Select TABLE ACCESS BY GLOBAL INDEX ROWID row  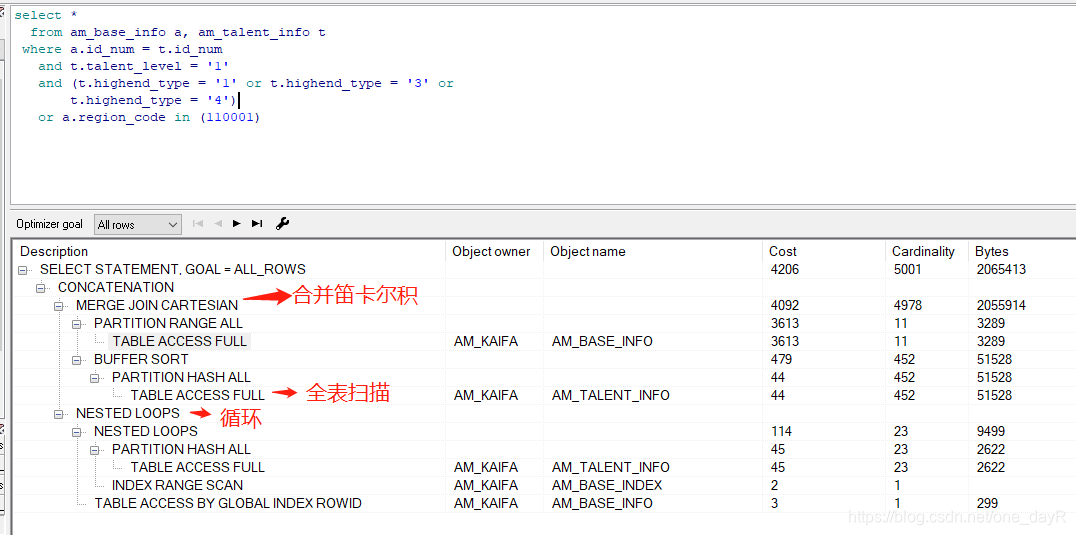228,503
